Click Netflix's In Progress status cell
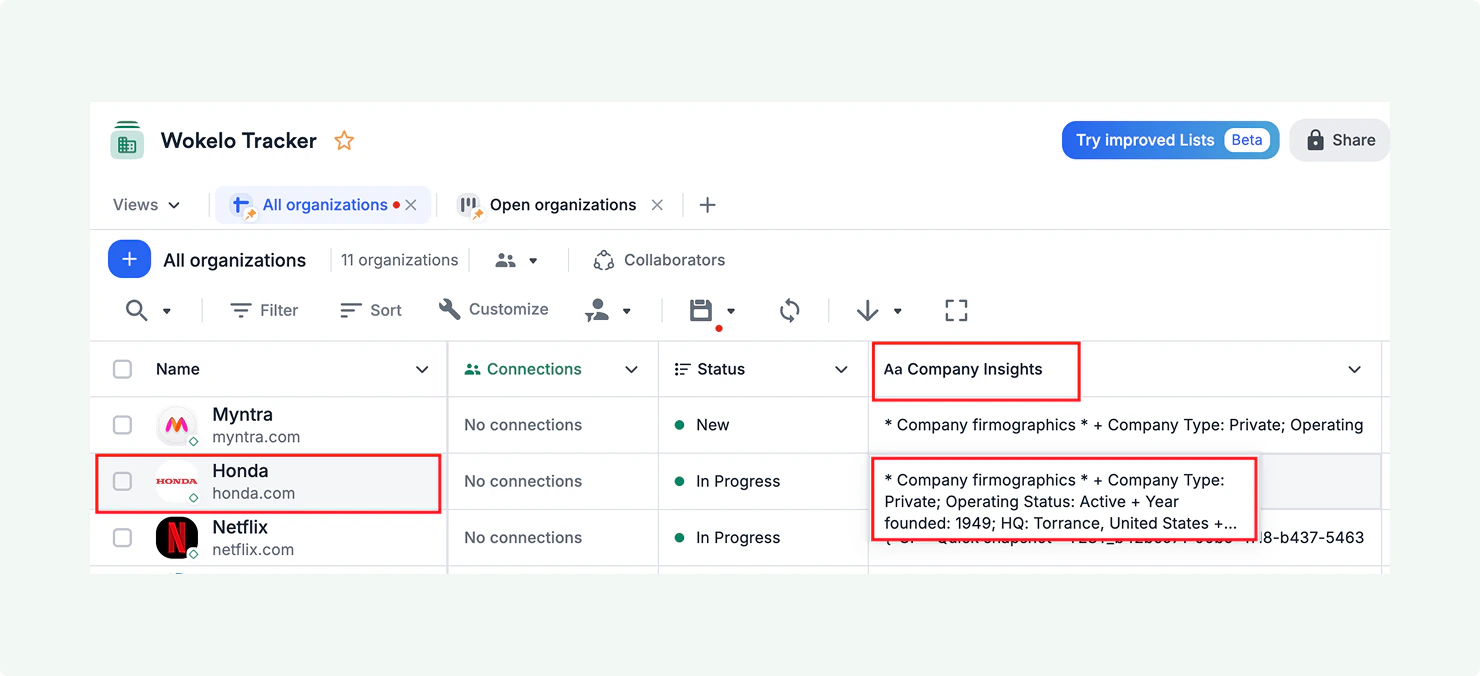The image size is (1480, 676). pos(763,538)
